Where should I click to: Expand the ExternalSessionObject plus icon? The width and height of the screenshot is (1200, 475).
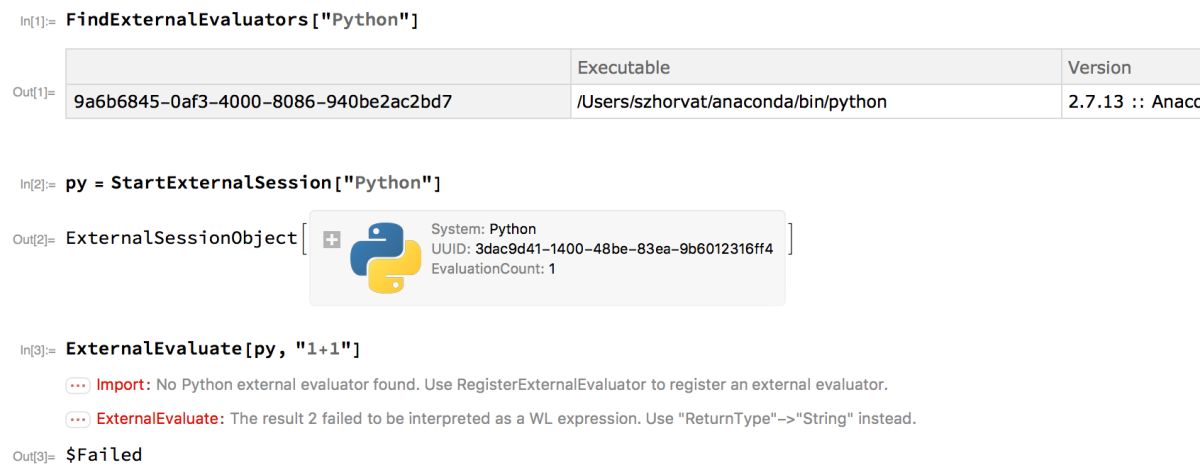click(333, 239)
